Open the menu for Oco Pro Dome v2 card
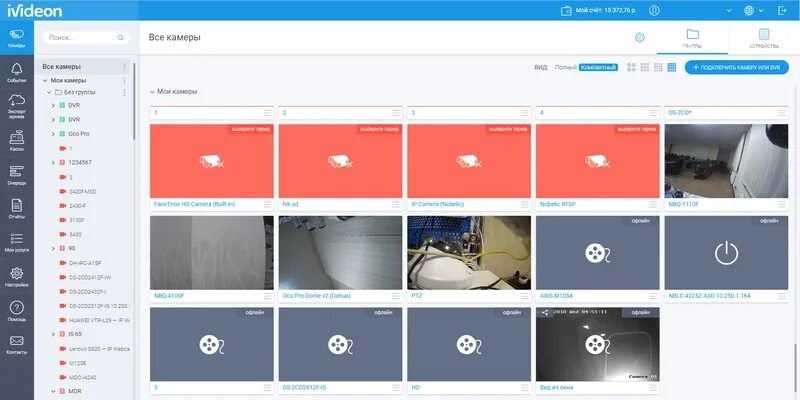800x400 pixels. [x=396, y=296]
